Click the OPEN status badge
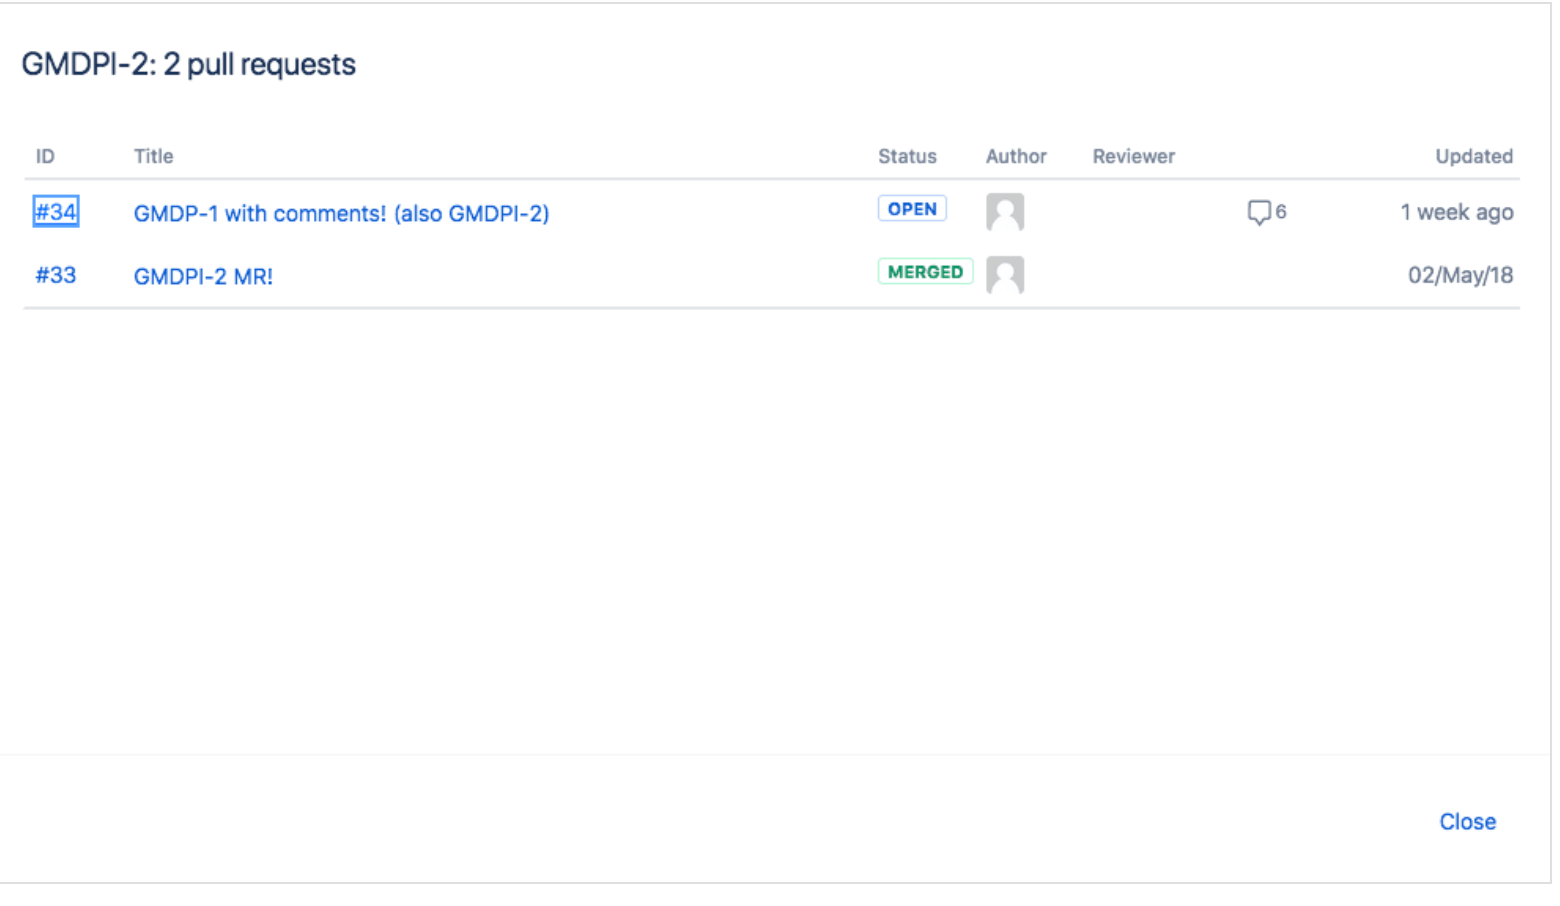 911,209
